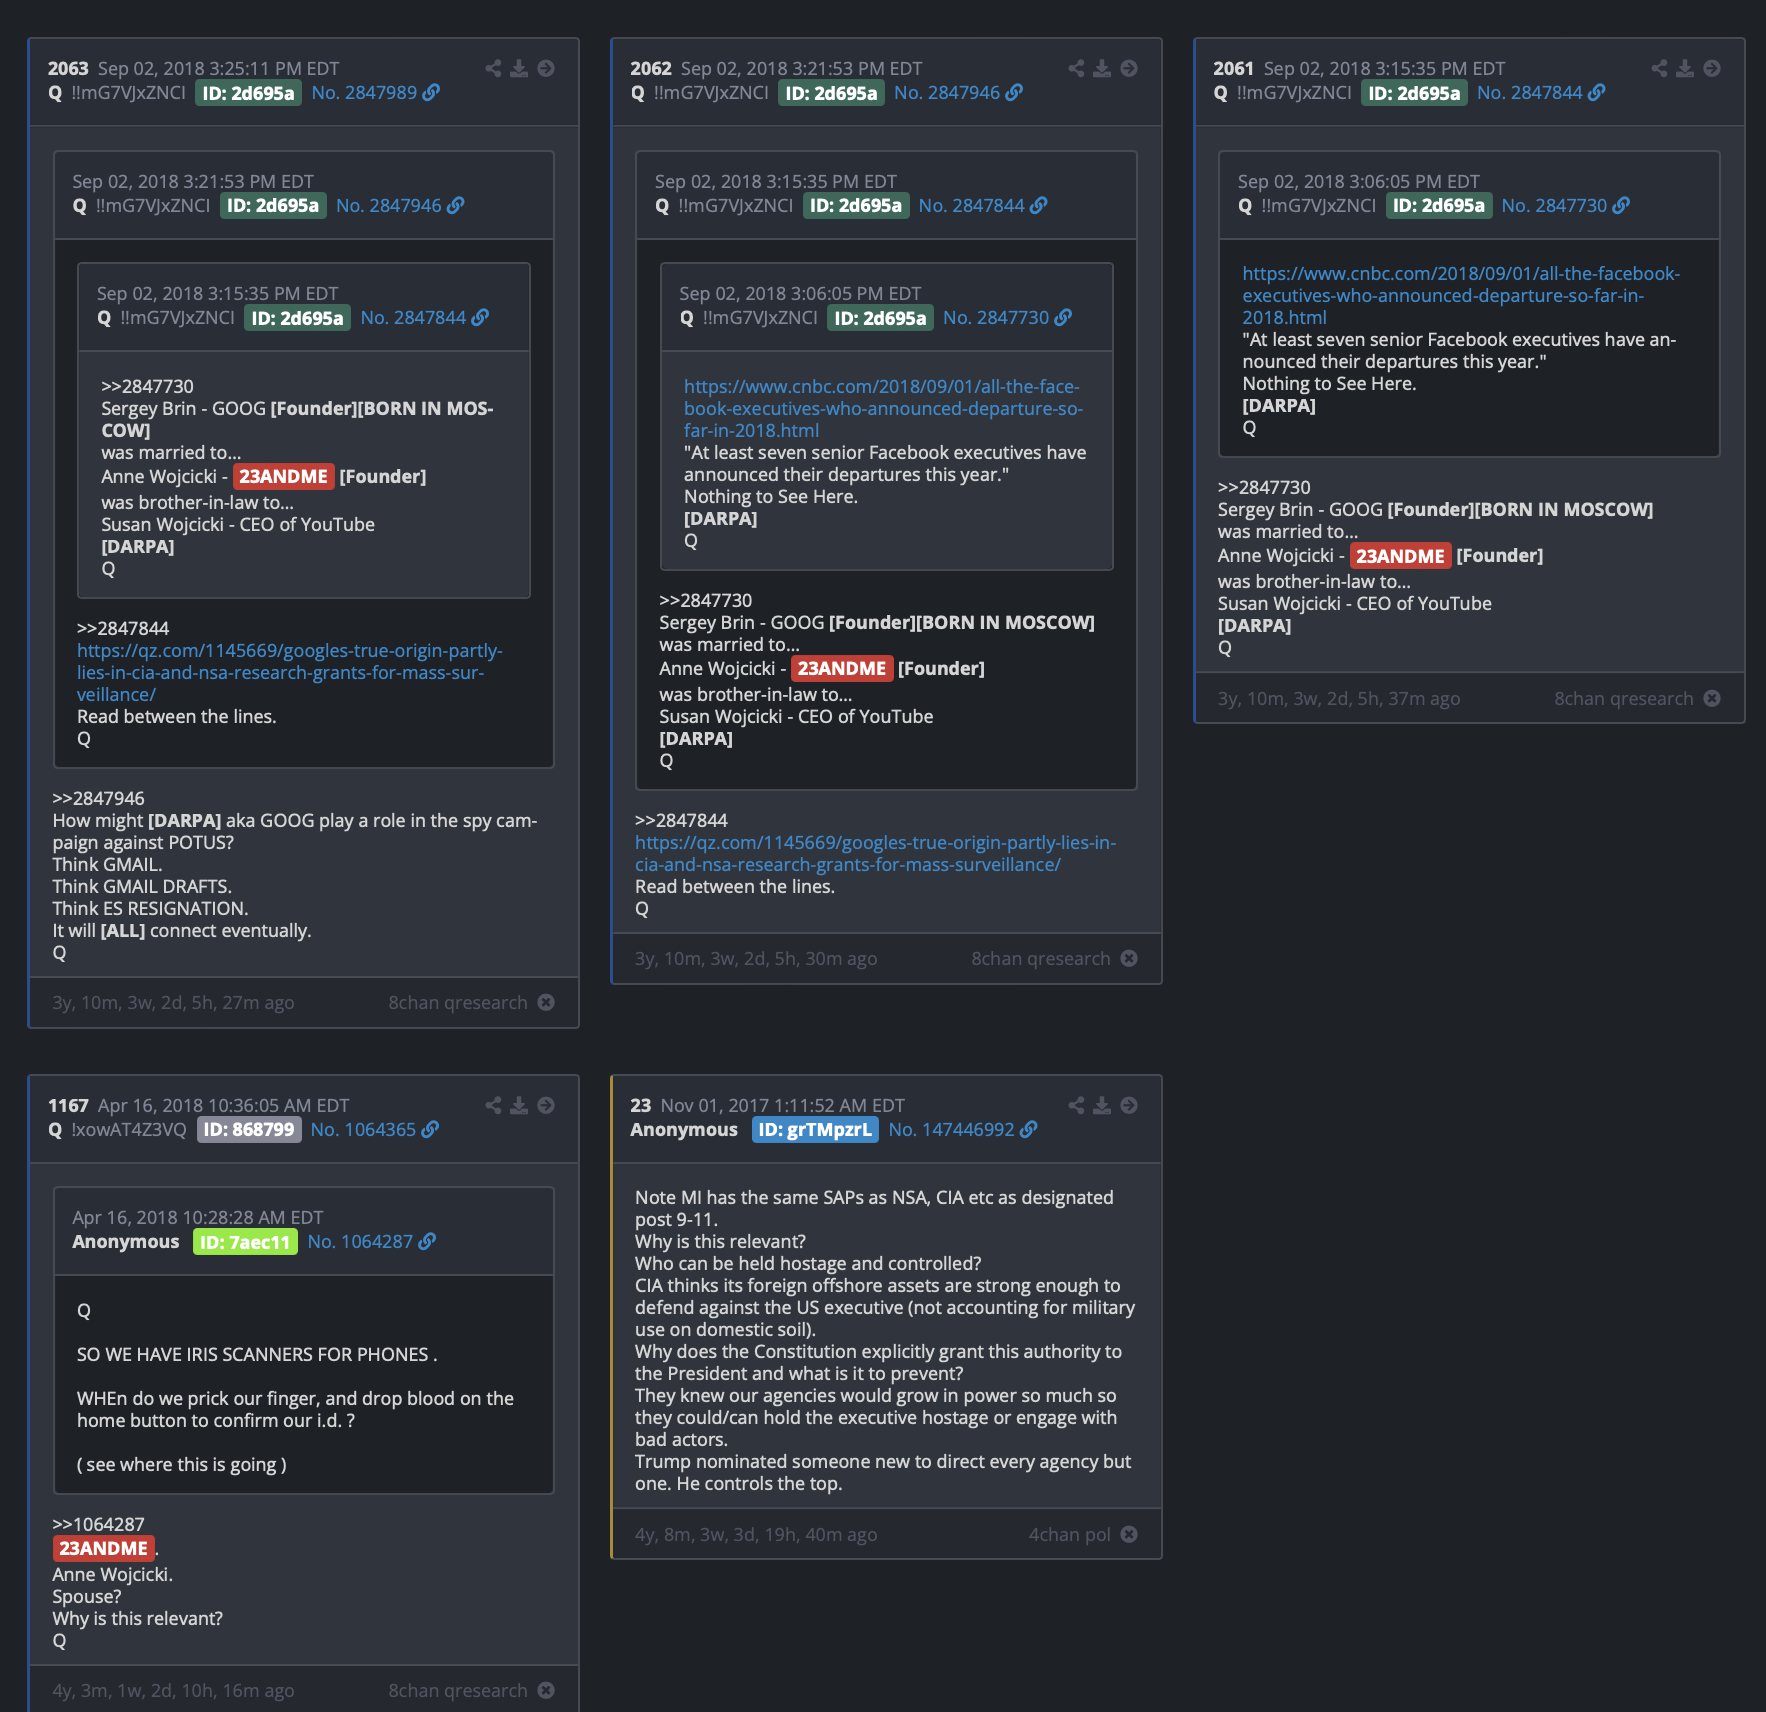This screenshot has width=1766, height=1712.
Task: Open qz.com Google origin link in post 2063
Action: click(290, 672)
